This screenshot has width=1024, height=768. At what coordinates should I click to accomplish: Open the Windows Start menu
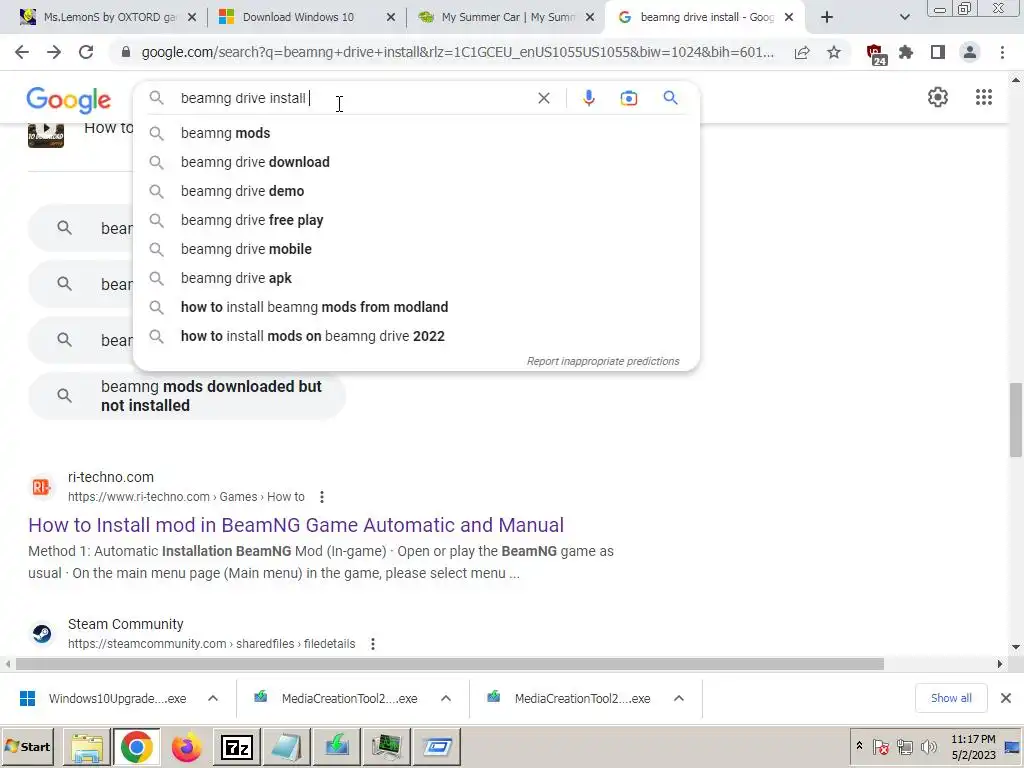pyautogui.click(x=27, y=746)
